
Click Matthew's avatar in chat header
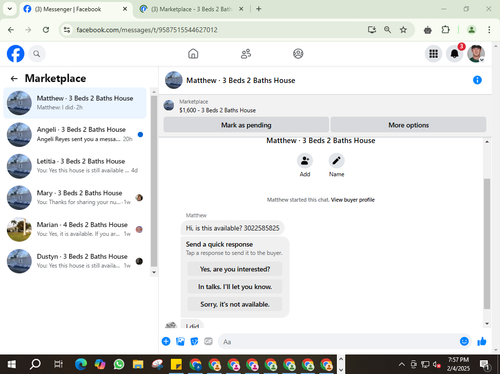pyautogui.click(x=174, y=80)
